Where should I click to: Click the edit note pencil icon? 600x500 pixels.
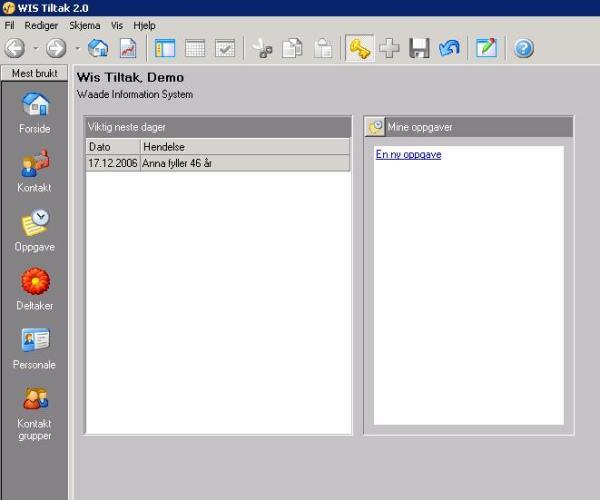486,48
